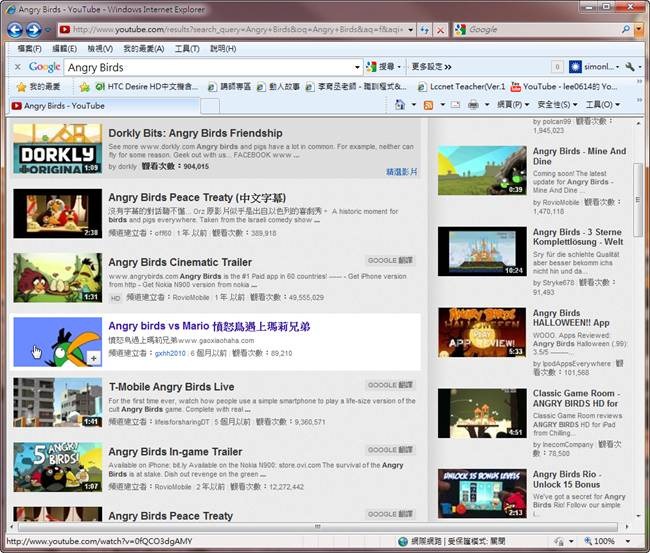The width and height of the screenshot is (650, 553).
Task: Open the HTC Desire HD favorites link
Action: pos(147,87)
